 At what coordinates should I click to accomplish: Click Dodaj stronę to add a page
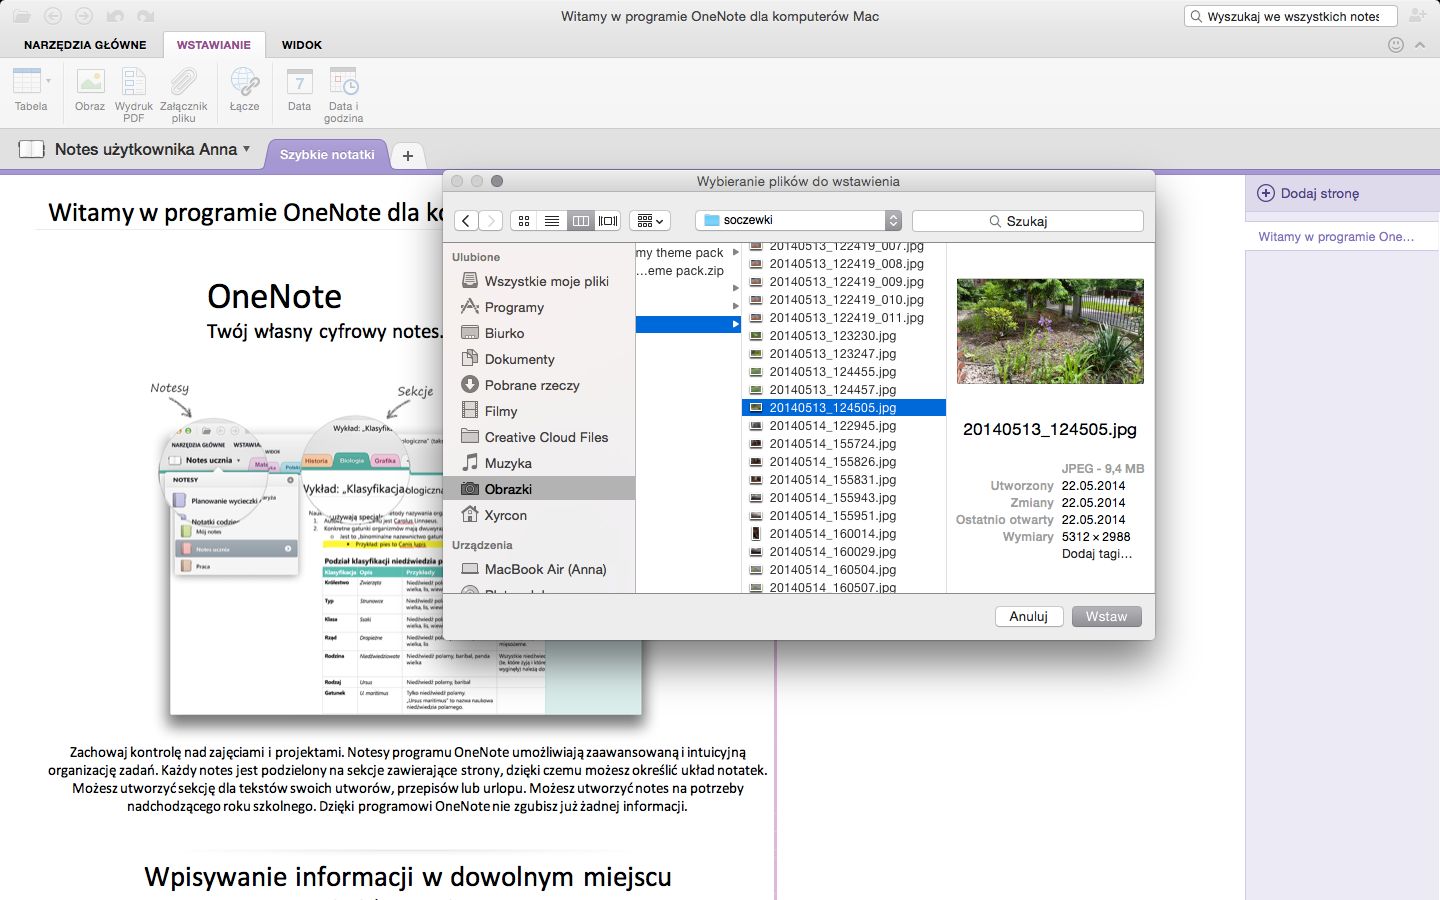point(1310,194)
